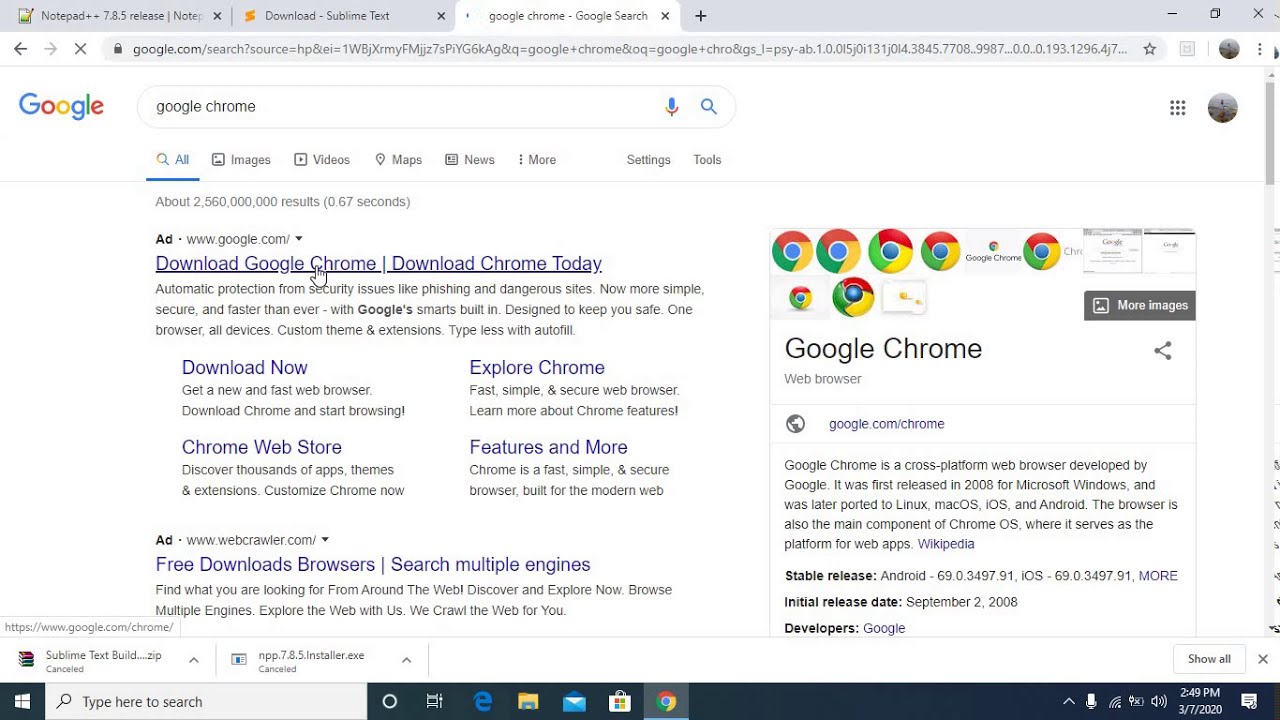
Task: Open Download Google Chrome ad headline link
Action: (378, 264)
